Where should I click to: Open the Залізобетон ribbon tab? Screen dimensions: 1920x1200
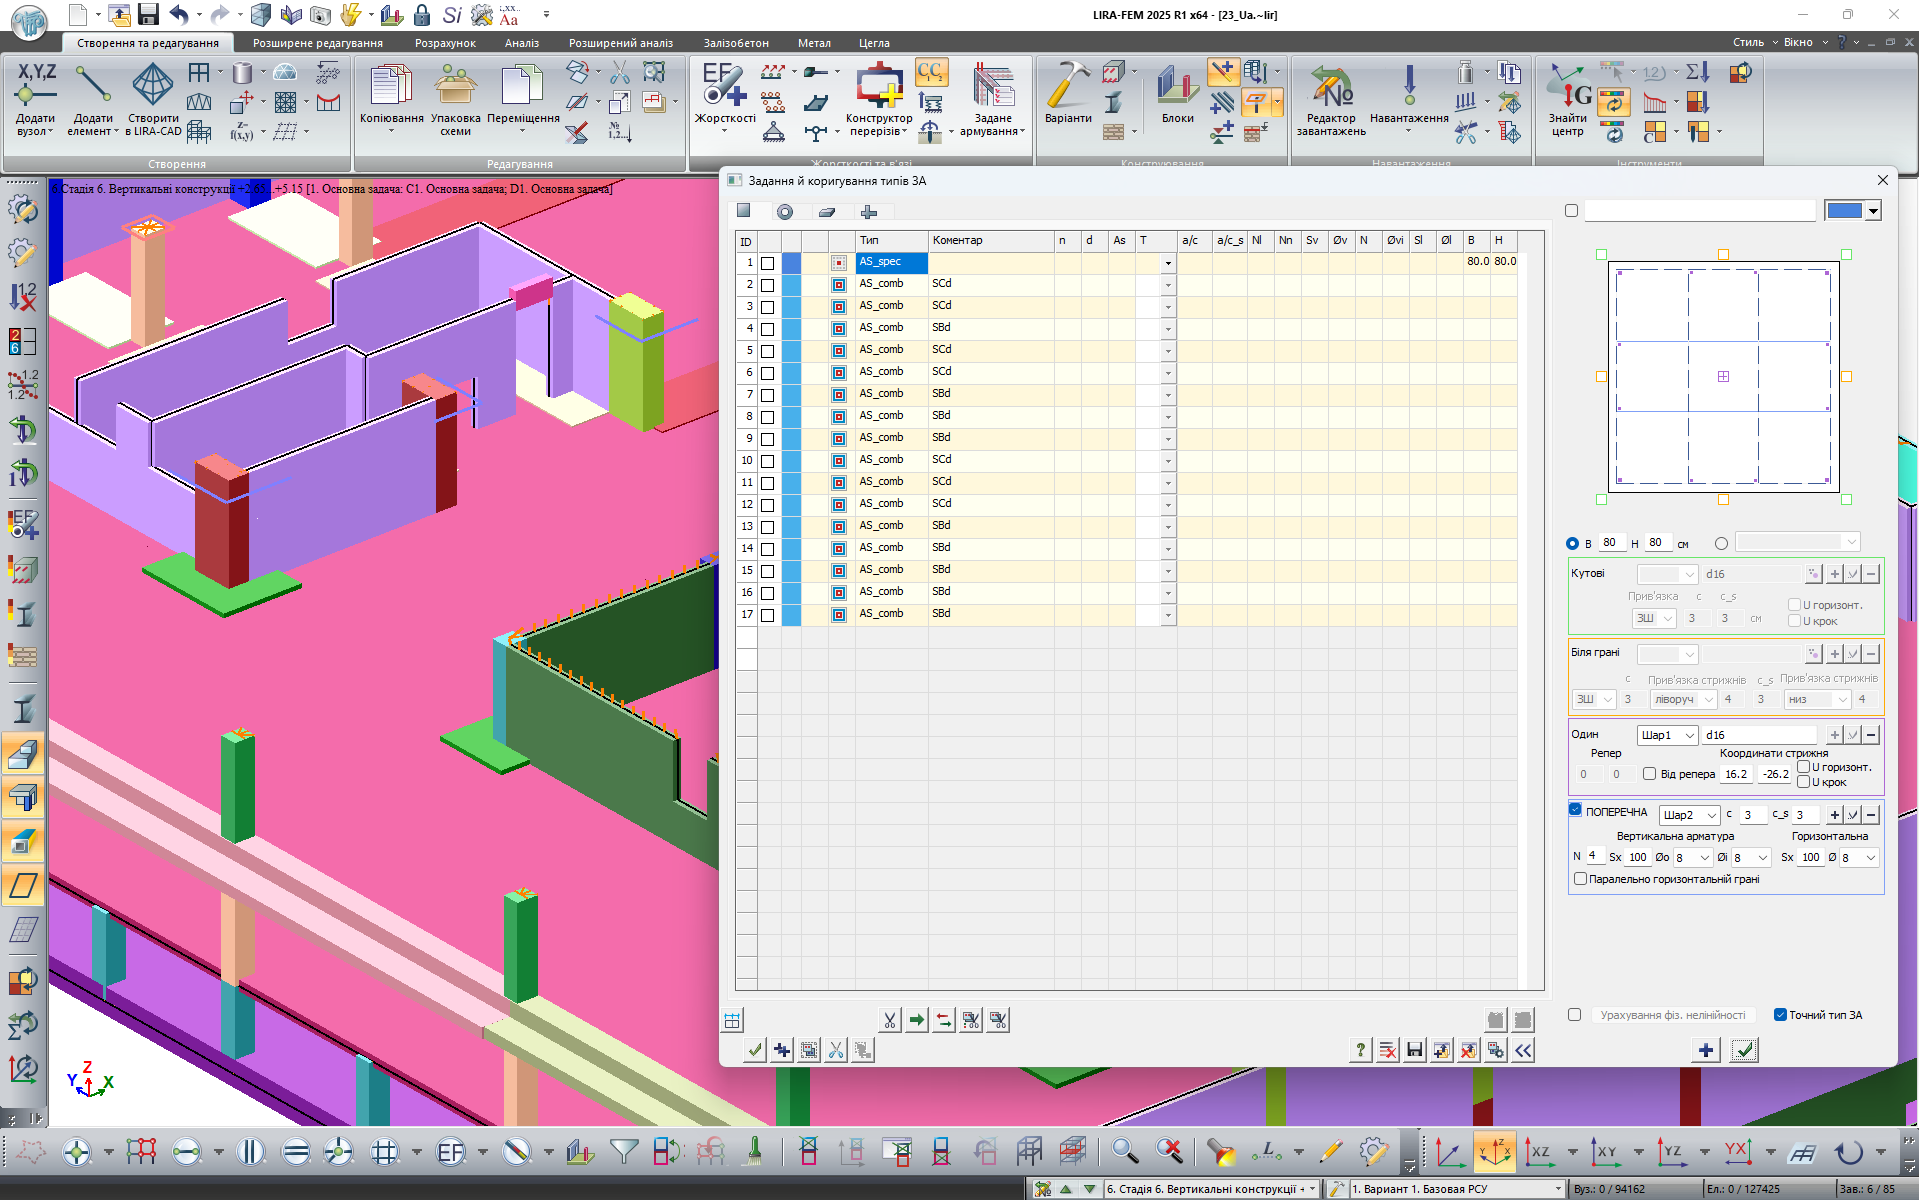(x=735, y=43)
